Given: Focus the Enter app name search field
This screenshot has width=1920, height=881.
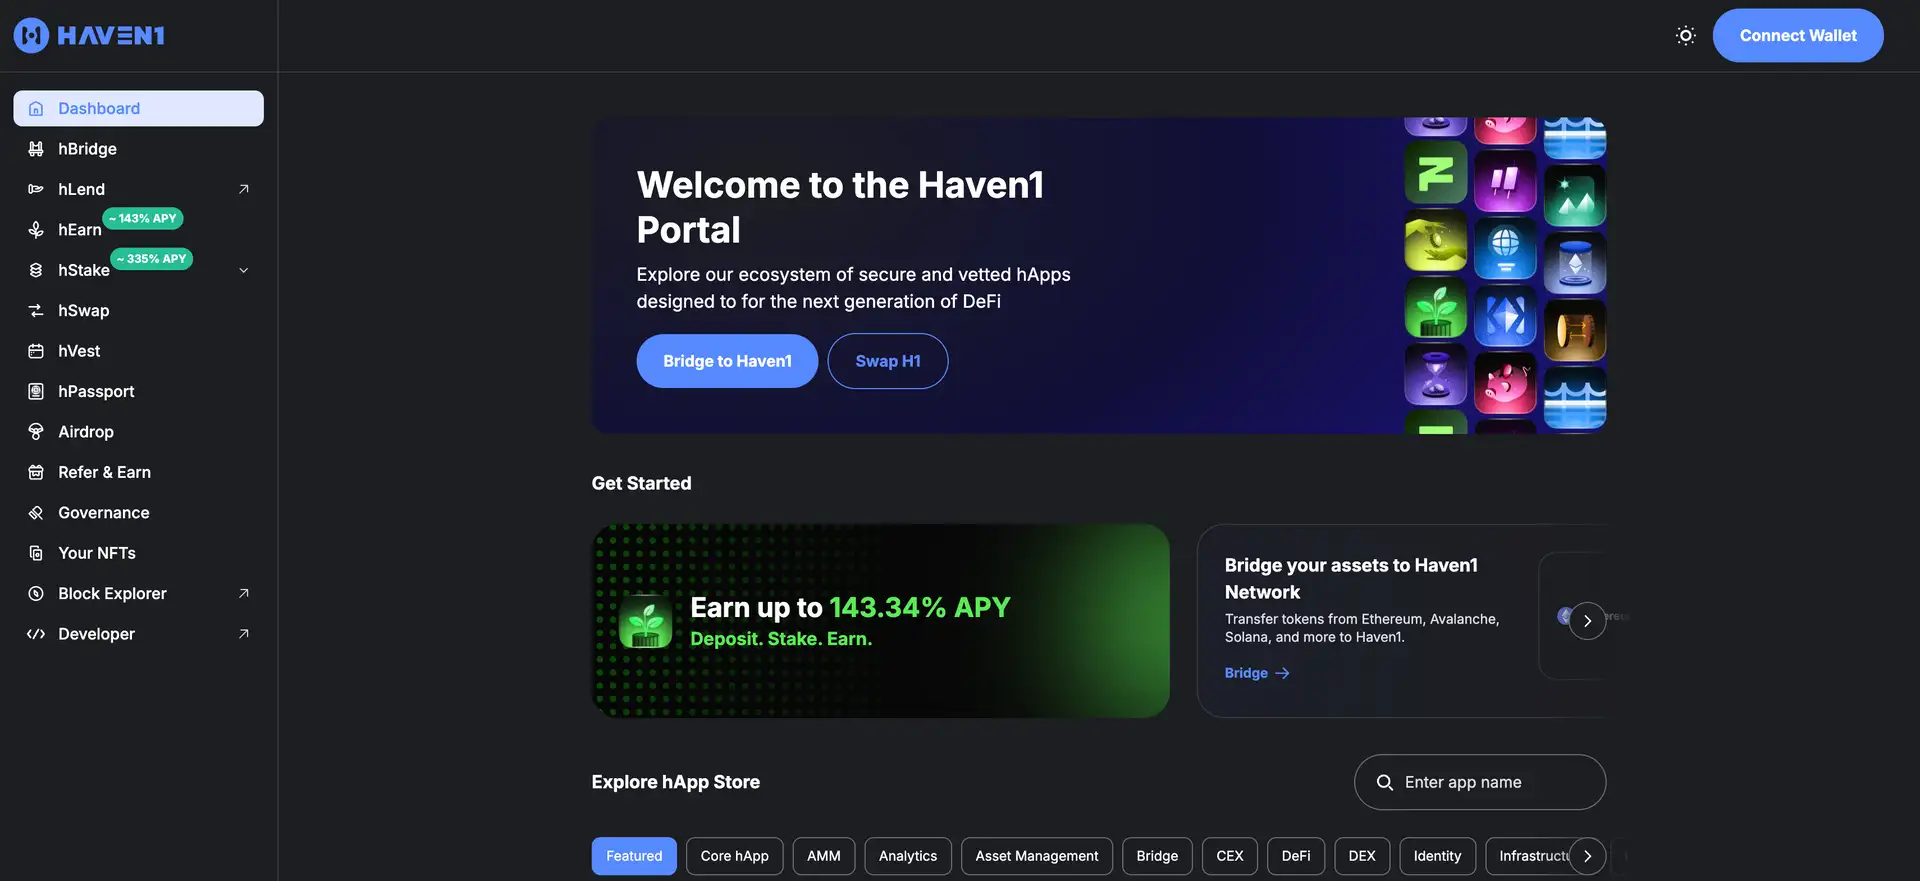Looking at the screenshot, I should (1480, 782).
